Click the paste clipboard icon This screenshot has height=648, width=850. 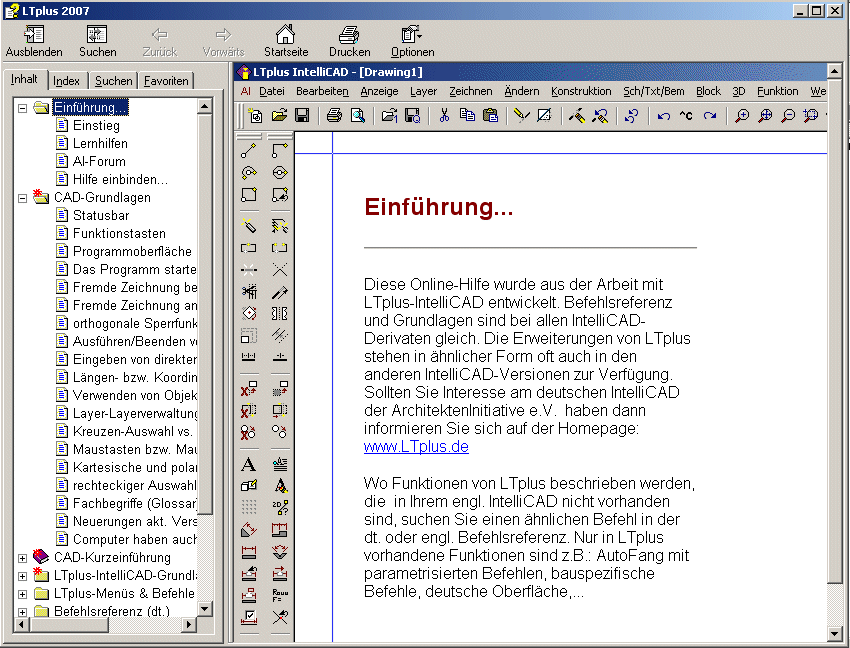click(x=490, y=115)
